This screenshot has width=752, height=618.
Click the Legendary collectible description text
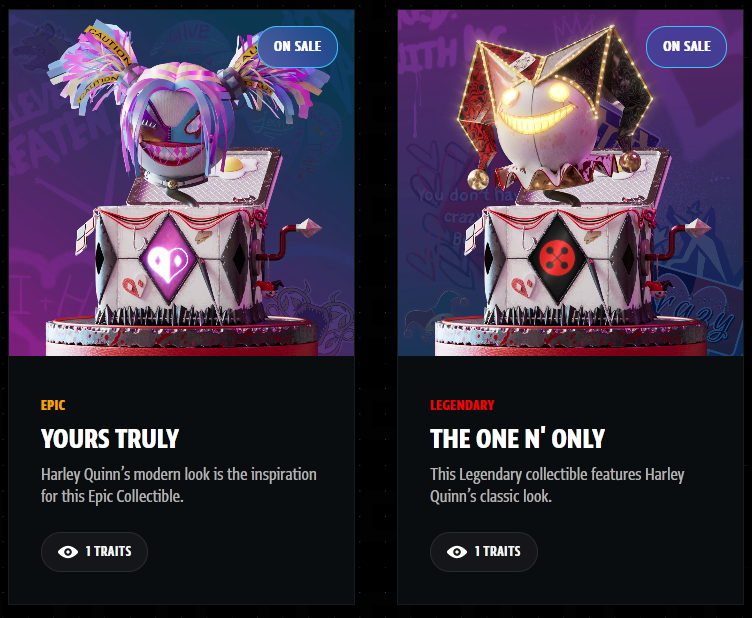557,485
